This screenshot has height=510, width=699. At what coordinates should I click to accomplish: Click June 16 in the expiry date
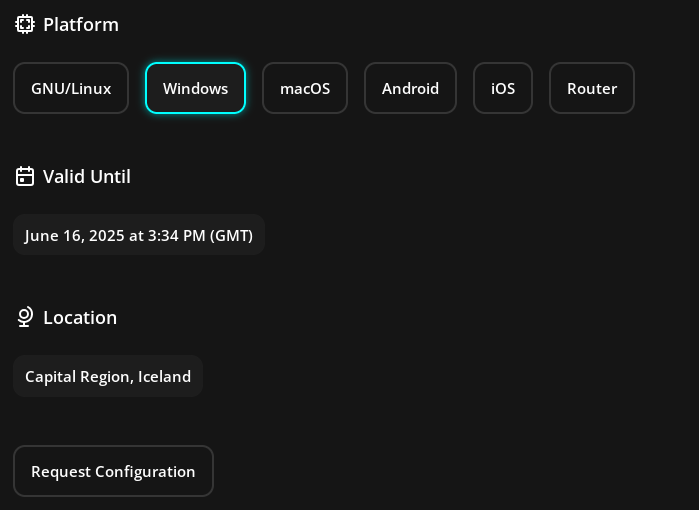pos(54,235)
